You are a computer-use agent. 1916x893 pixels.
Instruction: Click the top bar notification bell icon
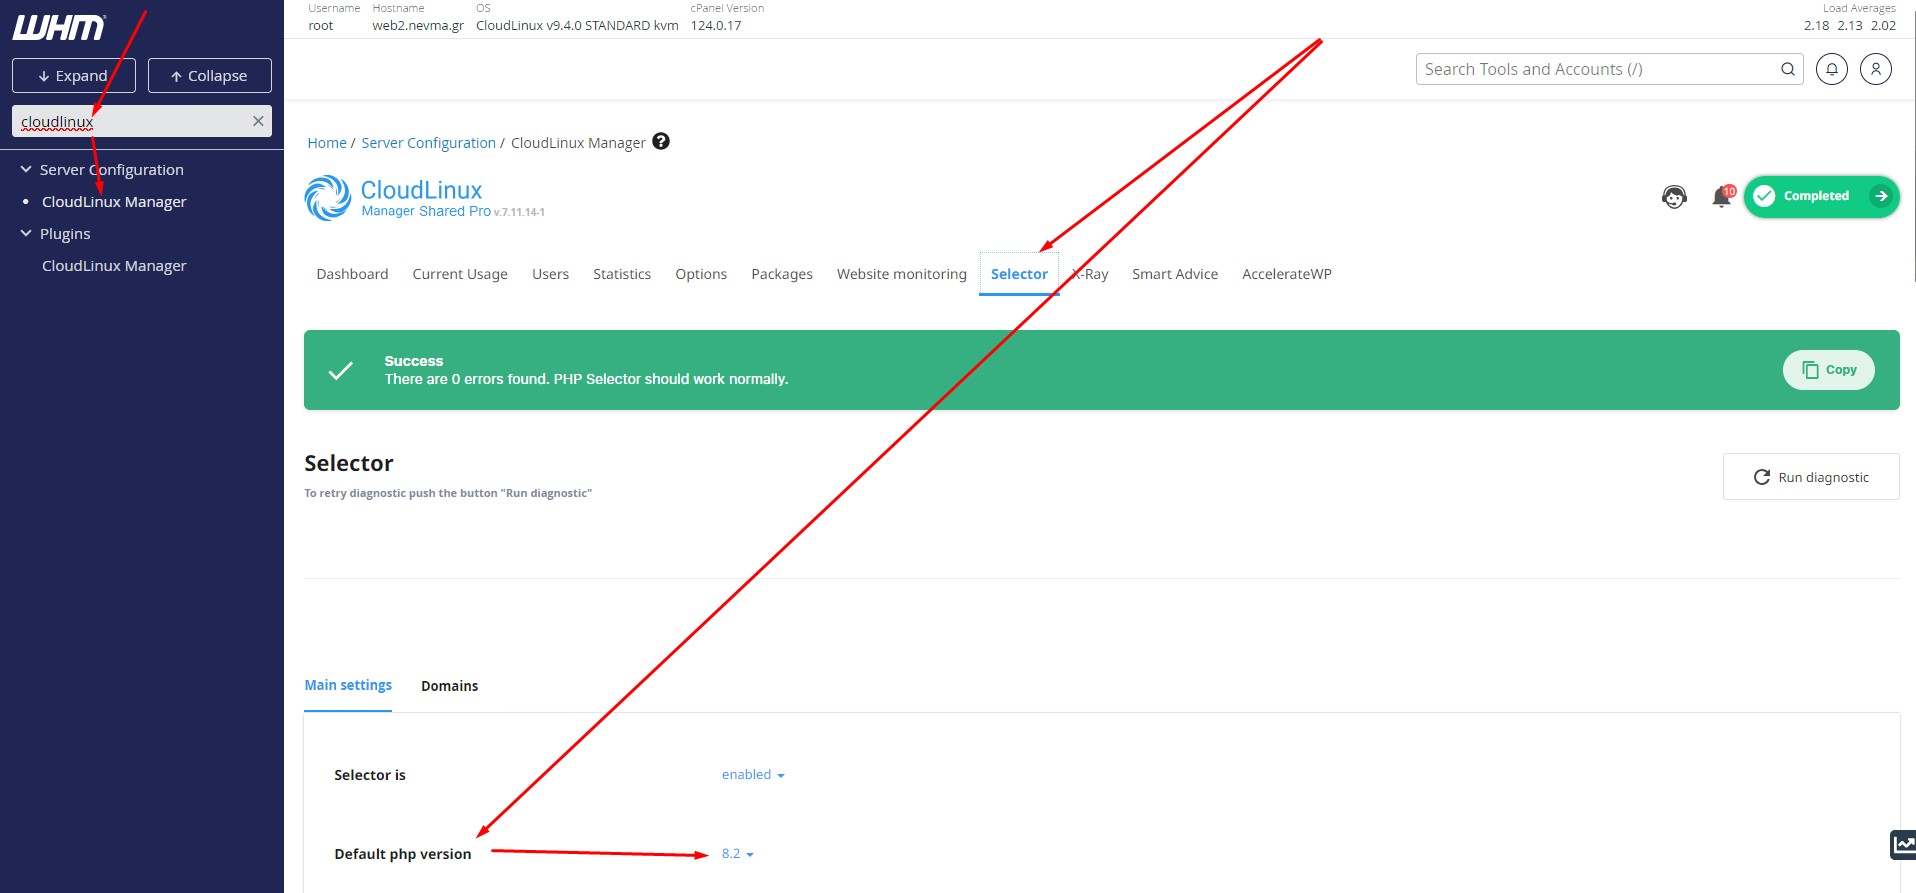1831,69
